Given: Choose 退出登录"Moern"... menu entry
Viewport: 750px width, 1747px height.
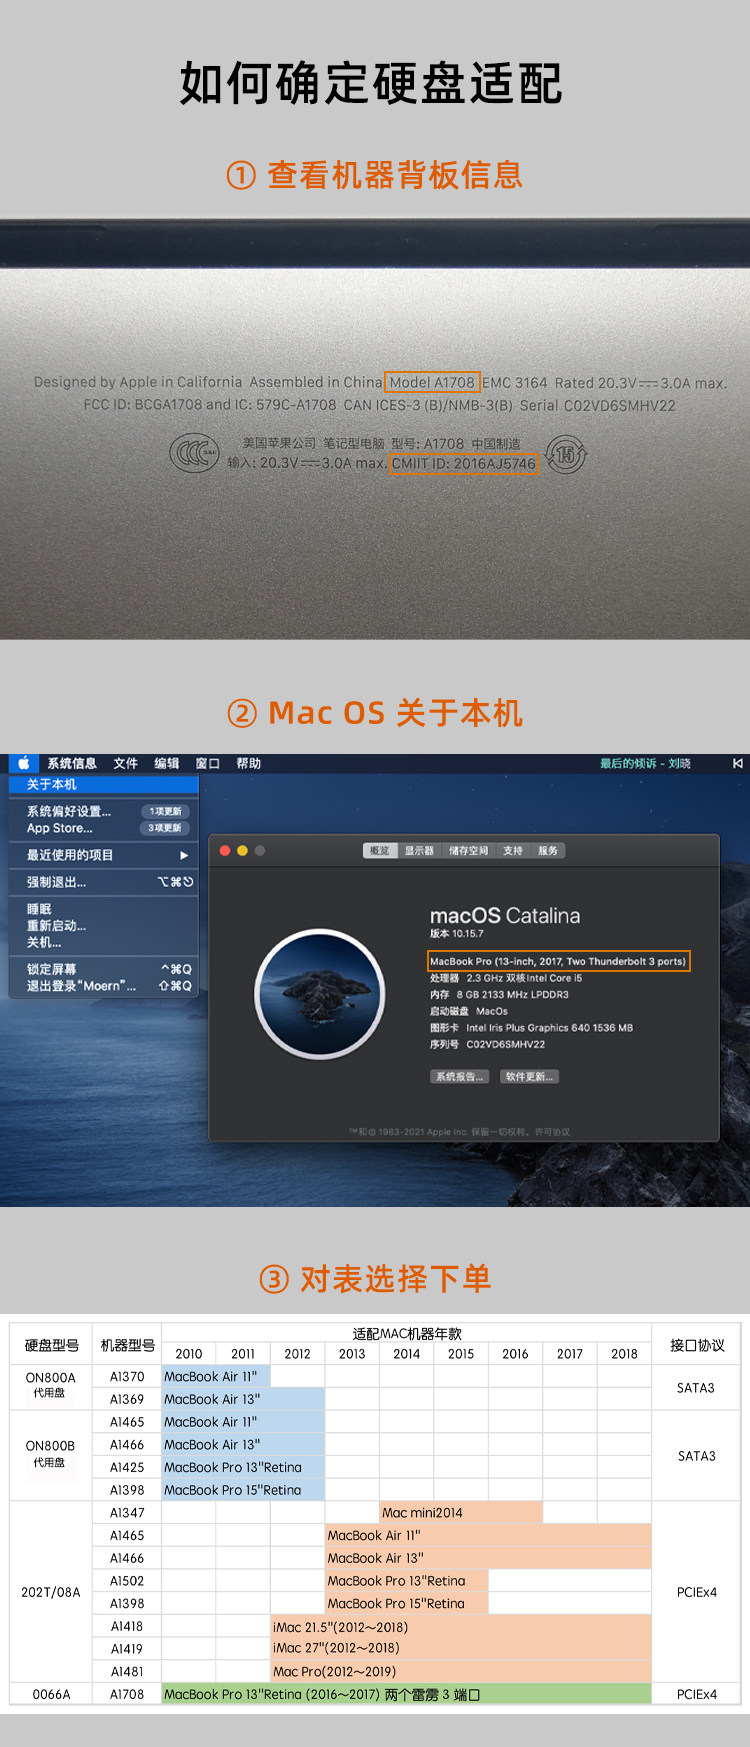Looking at the screenshot, I should [104, 986].
